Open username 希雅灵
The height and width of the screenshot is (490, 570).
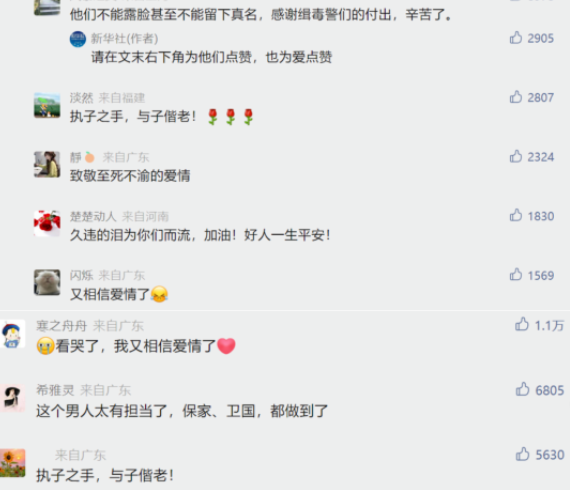click(55, 390)
